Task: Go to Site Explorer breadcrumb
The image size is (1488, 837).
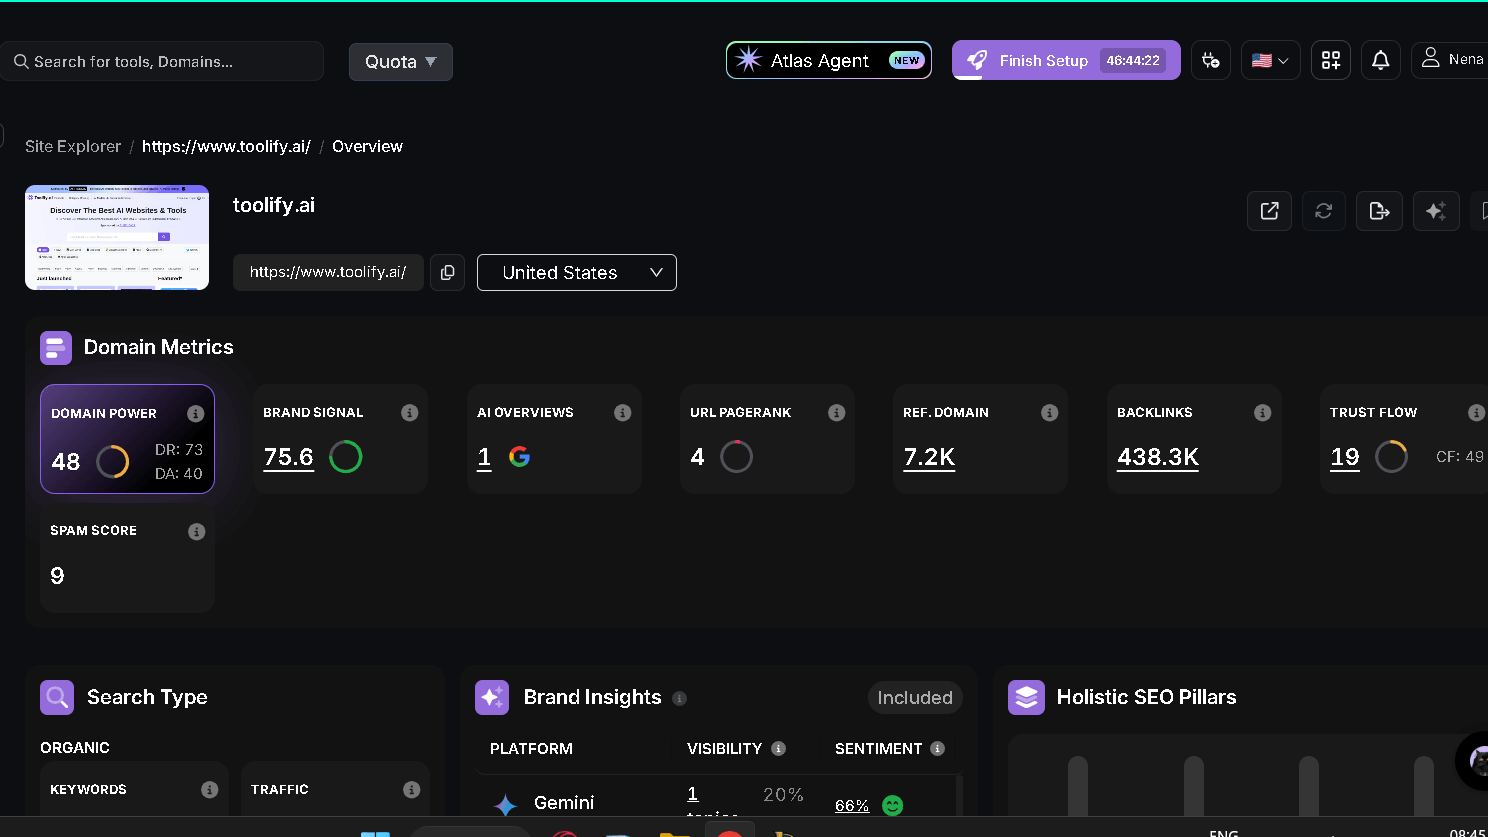Action: [73, 146]
